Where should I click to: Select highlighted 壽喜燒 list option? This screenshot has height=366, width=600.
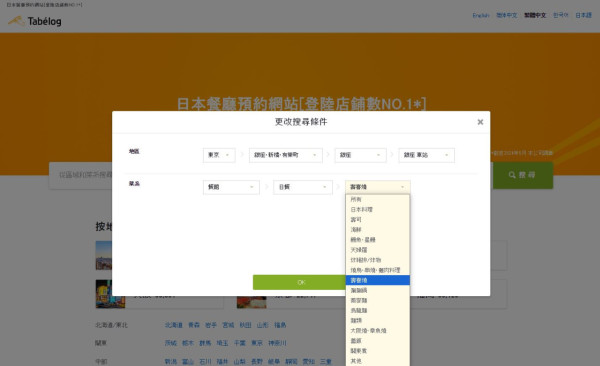pyautogui.click(x=377, y=280)
